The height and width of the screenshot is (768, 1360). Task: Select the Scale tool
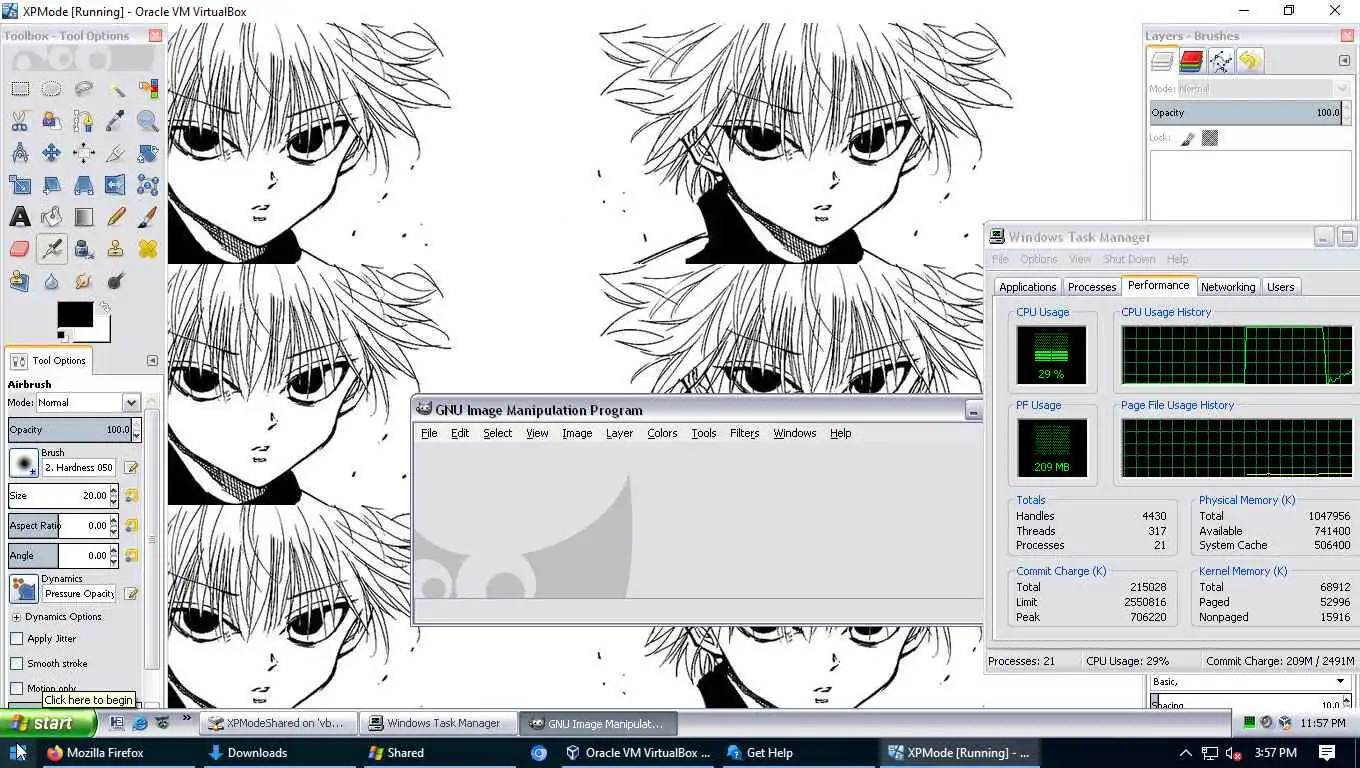tap(19, 185)
